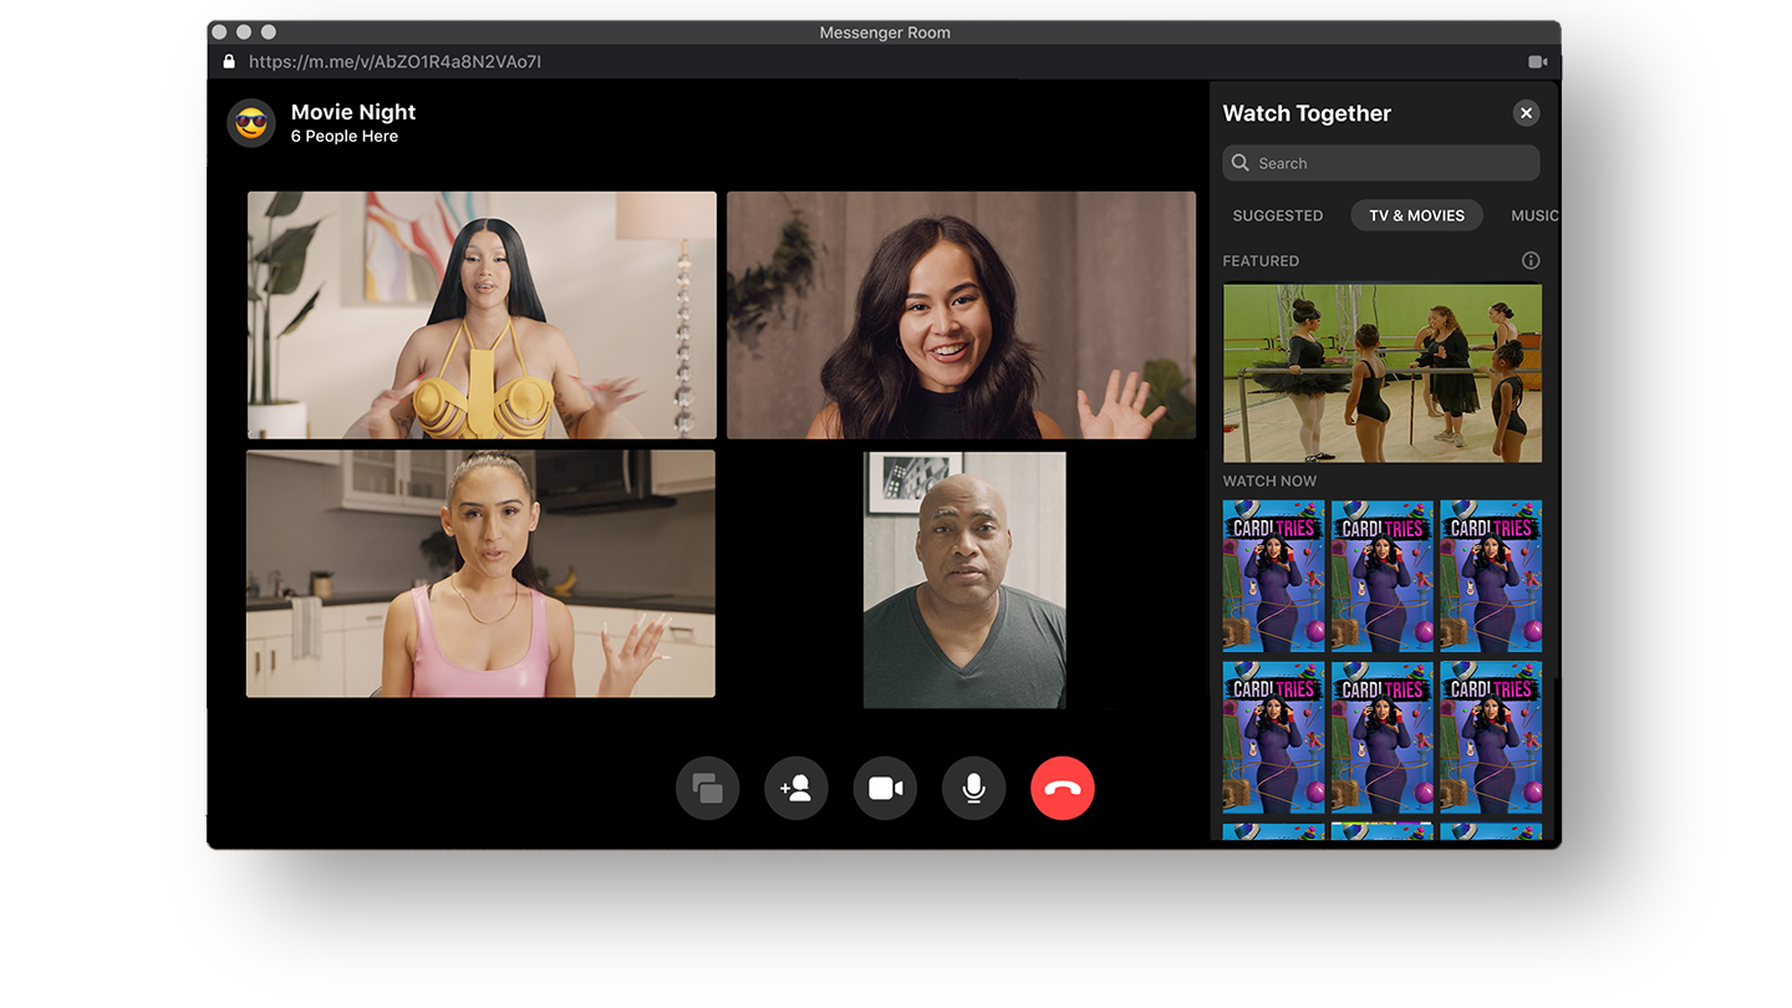Toggle the video camera off
The image size is (1792, 1008).
[885, 789]
